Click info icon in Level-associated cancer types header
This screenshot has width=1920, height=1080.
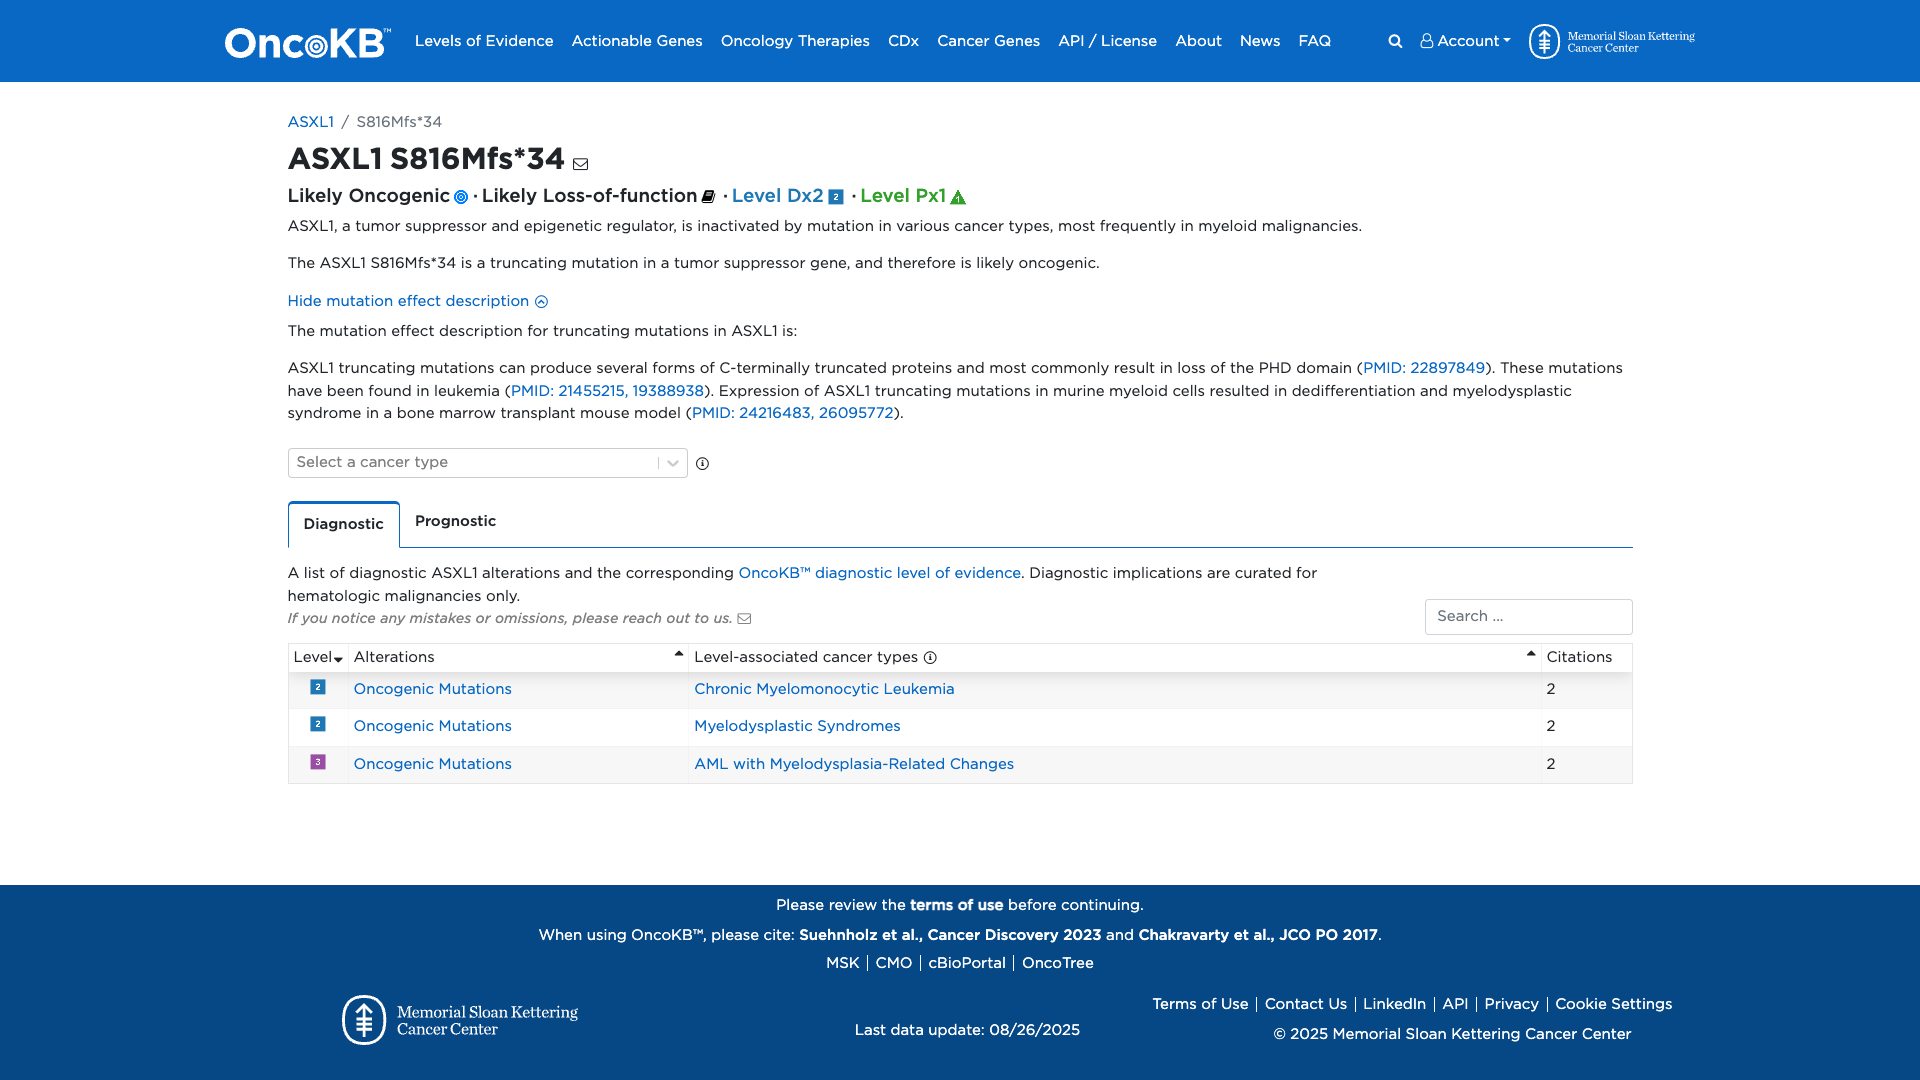[x=930, y=658]
